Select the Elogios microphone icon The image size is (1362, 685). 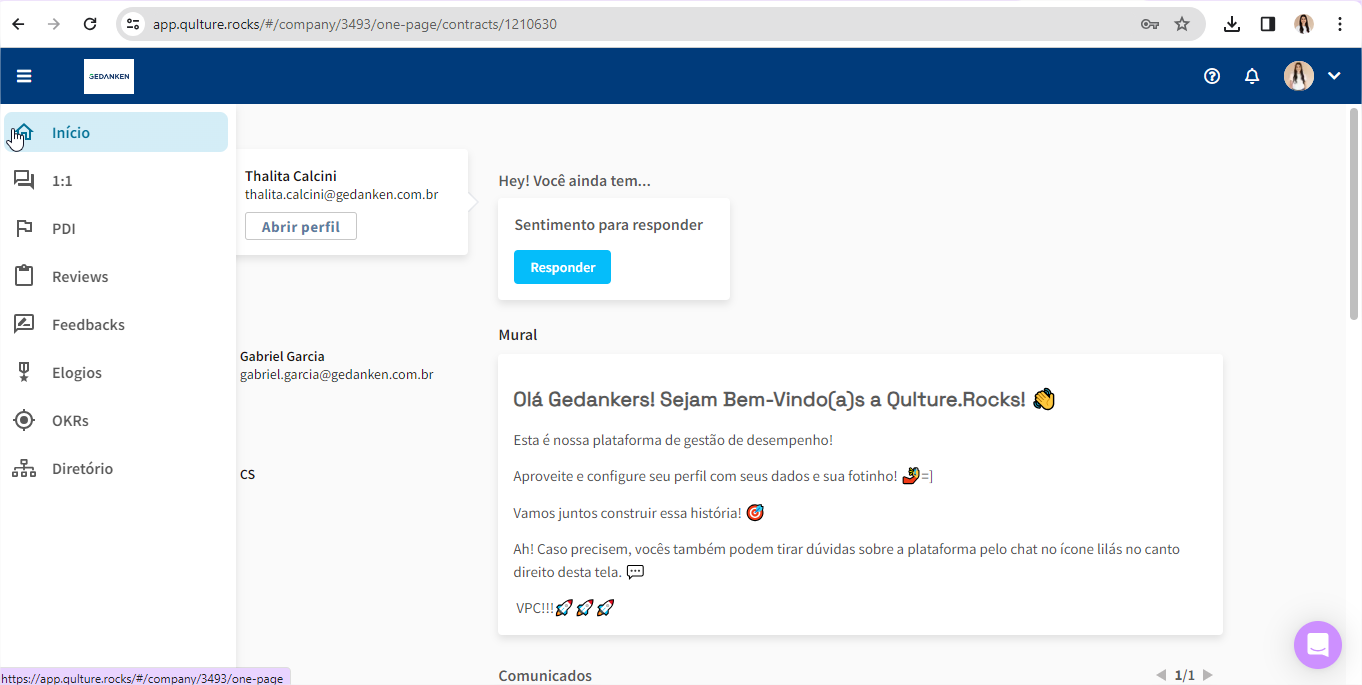coord(23,372)
